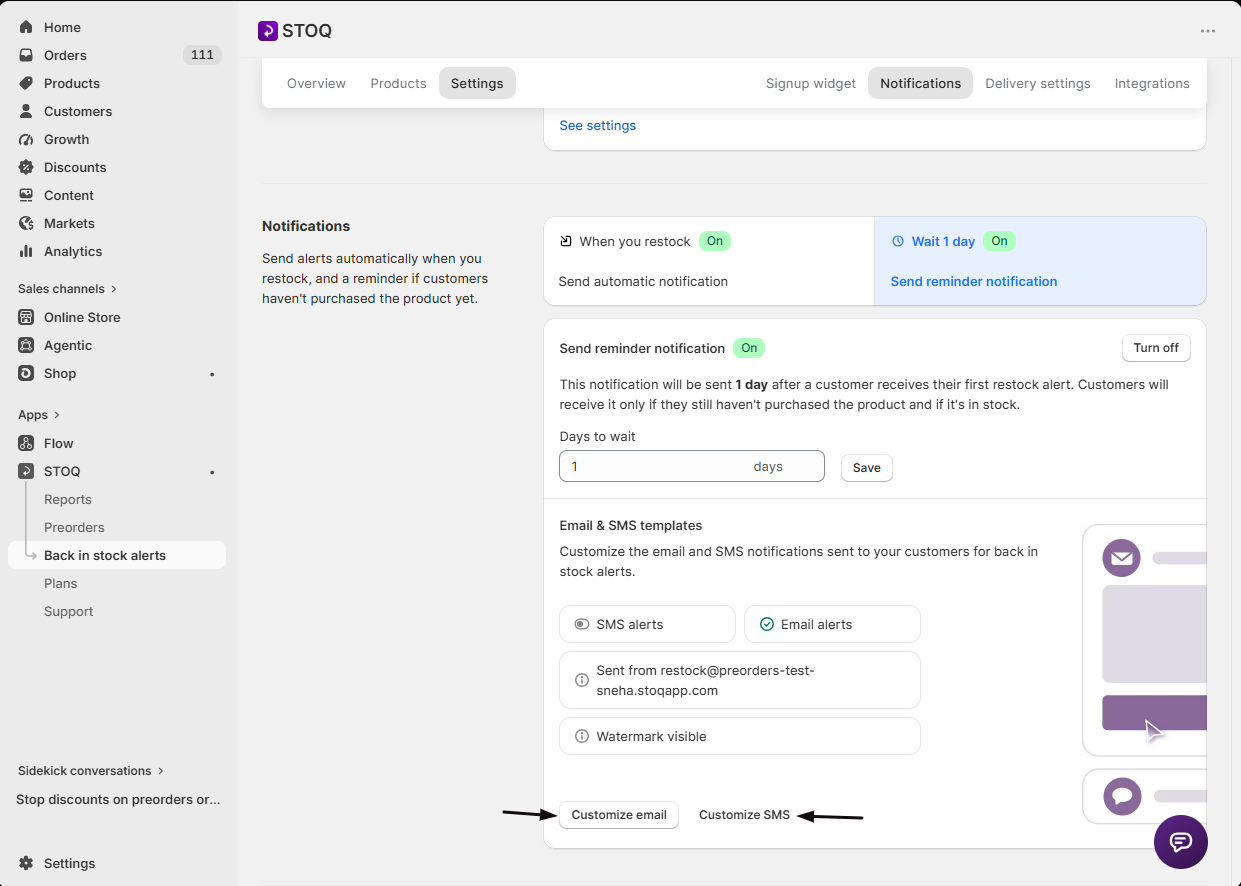
Task: Expand the Apps section chevron
Action: click(57, 415)
